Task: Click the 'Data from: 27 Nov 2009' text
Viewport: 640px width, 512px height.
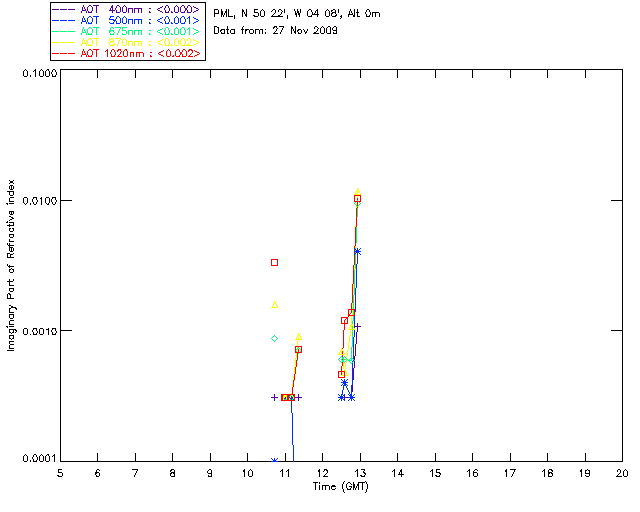Action: (x=275, y=30)
